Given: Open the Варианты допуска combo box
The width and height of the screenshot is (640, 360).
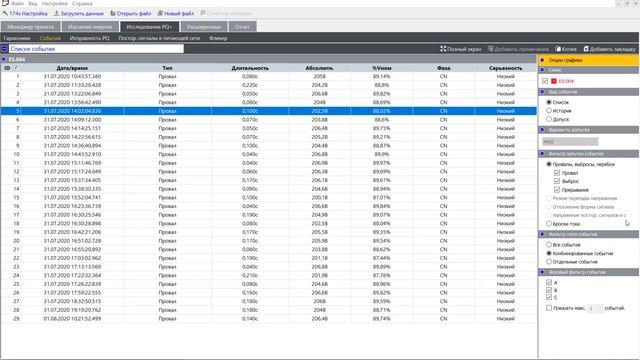Looking at the screenshot, I should click(x=570, y=142).
